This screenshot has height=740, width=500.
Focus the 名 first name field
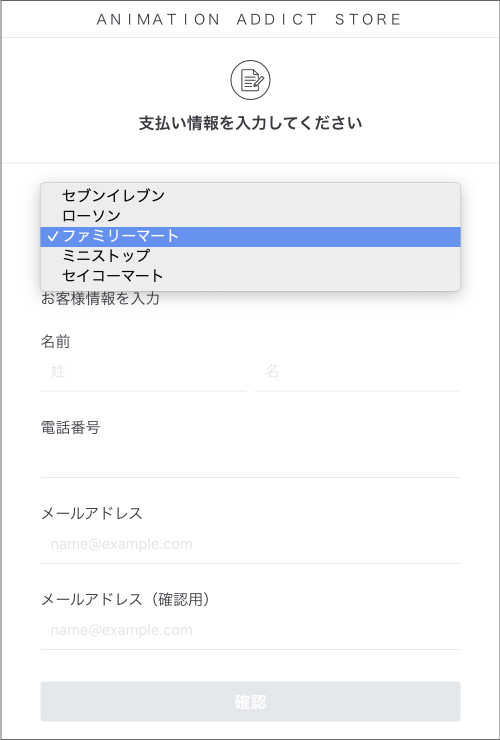pyautogui.click(x=357, y=372)
